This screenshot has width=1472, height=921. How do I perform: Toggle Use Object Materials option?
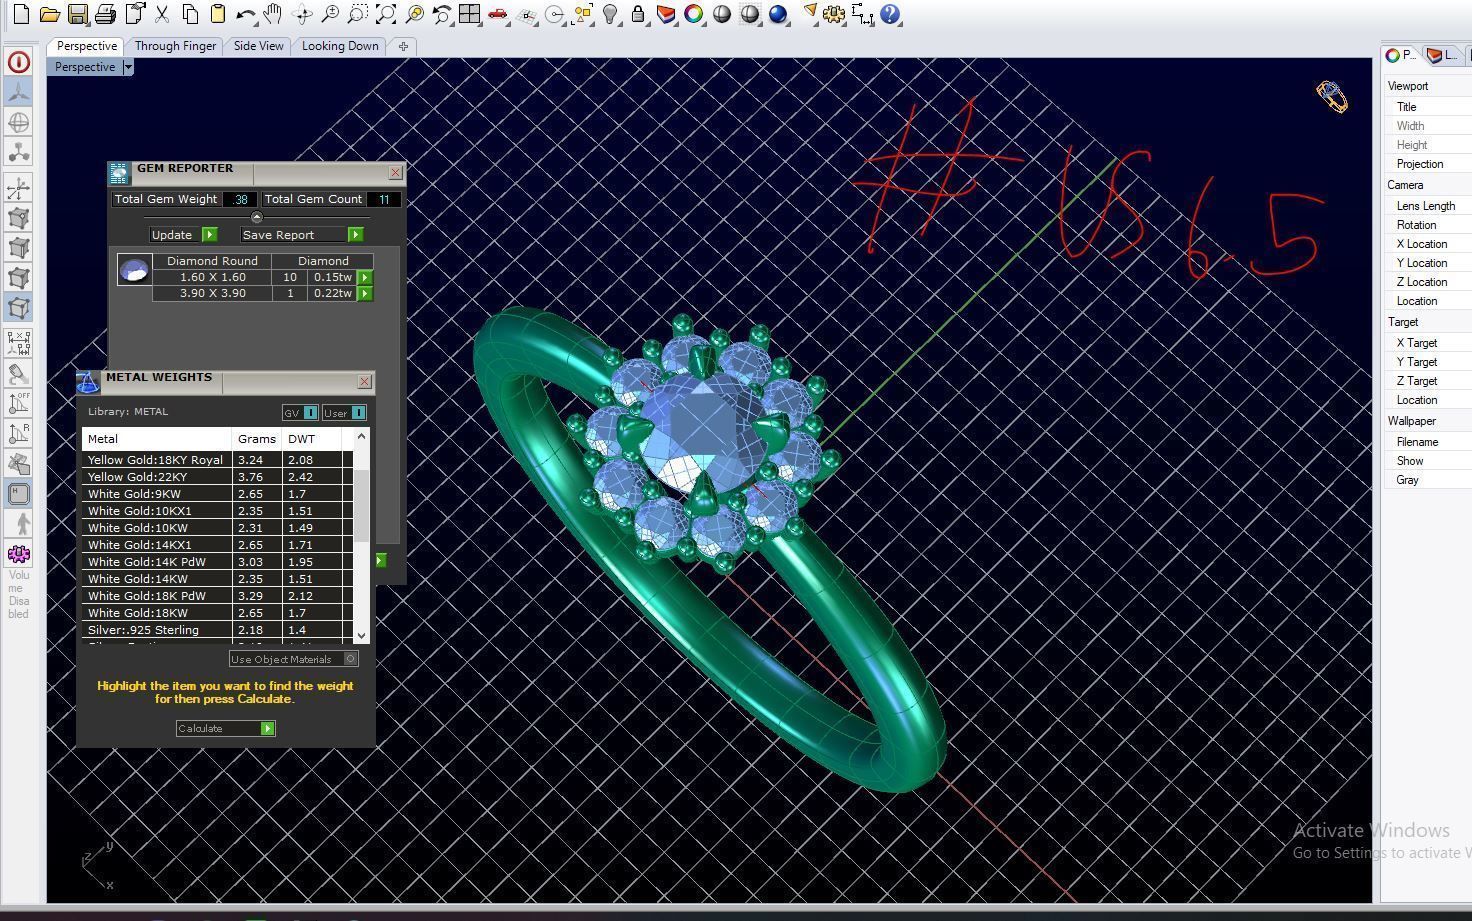[293, 659]
